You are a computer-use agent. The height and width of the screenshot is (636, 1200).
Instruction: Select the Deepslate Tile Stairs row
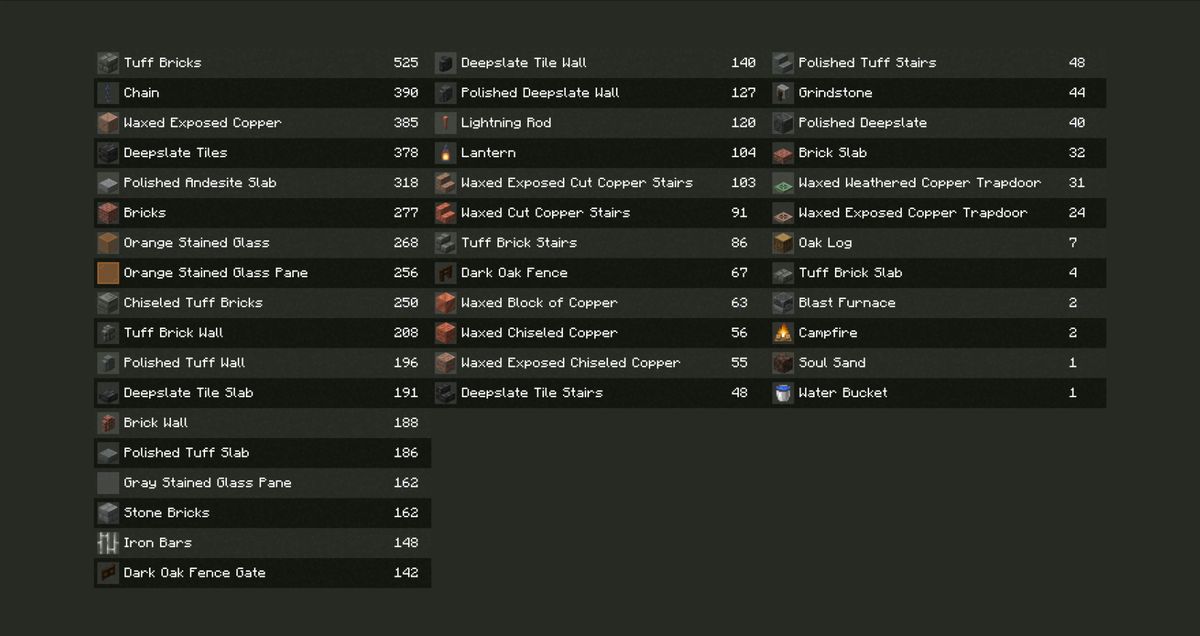[600, 393]
